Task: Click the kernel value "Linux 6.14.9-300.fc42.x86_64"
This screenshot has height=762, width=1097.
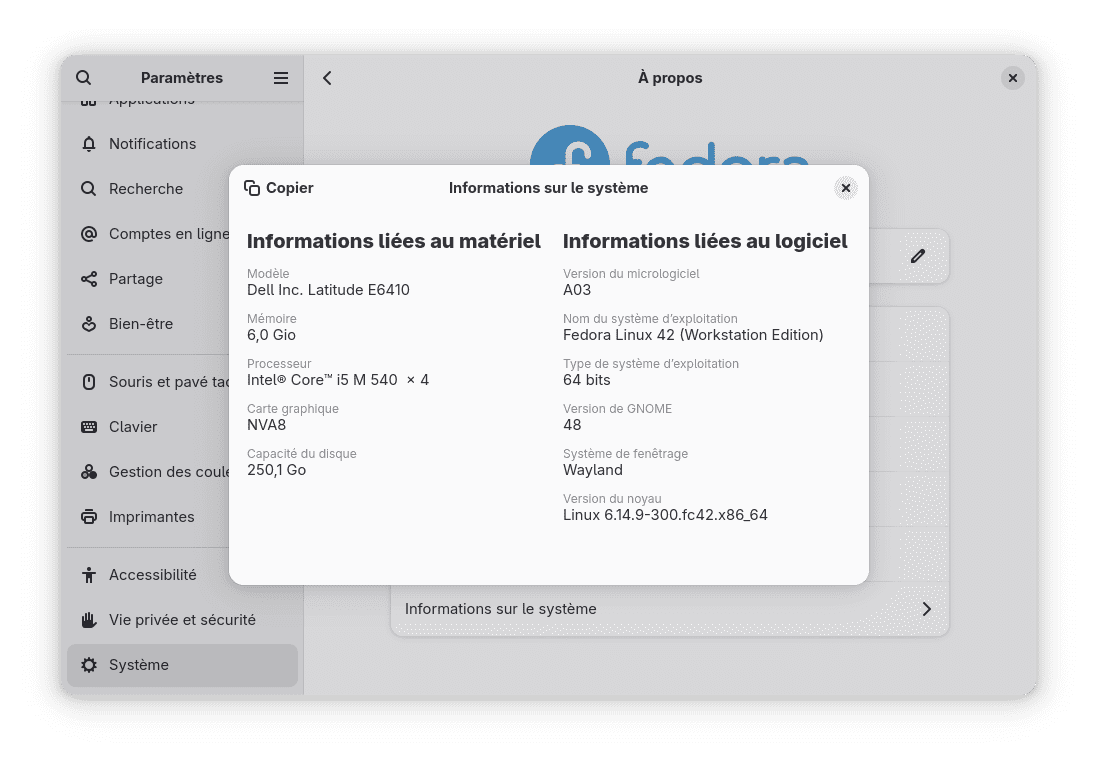Action: 665,515
